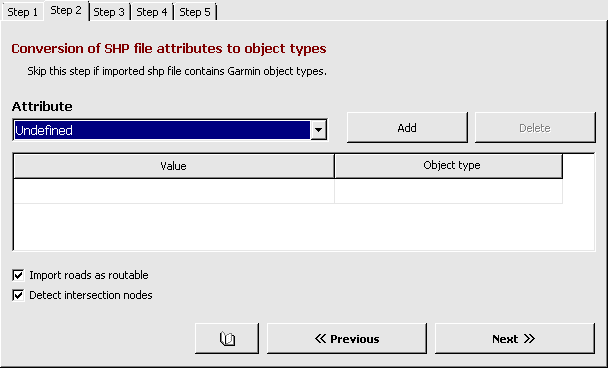This screenshot has height=368, width=608.
Task: Go to the Step 3 tab
Action: click(x=109, y=12)
